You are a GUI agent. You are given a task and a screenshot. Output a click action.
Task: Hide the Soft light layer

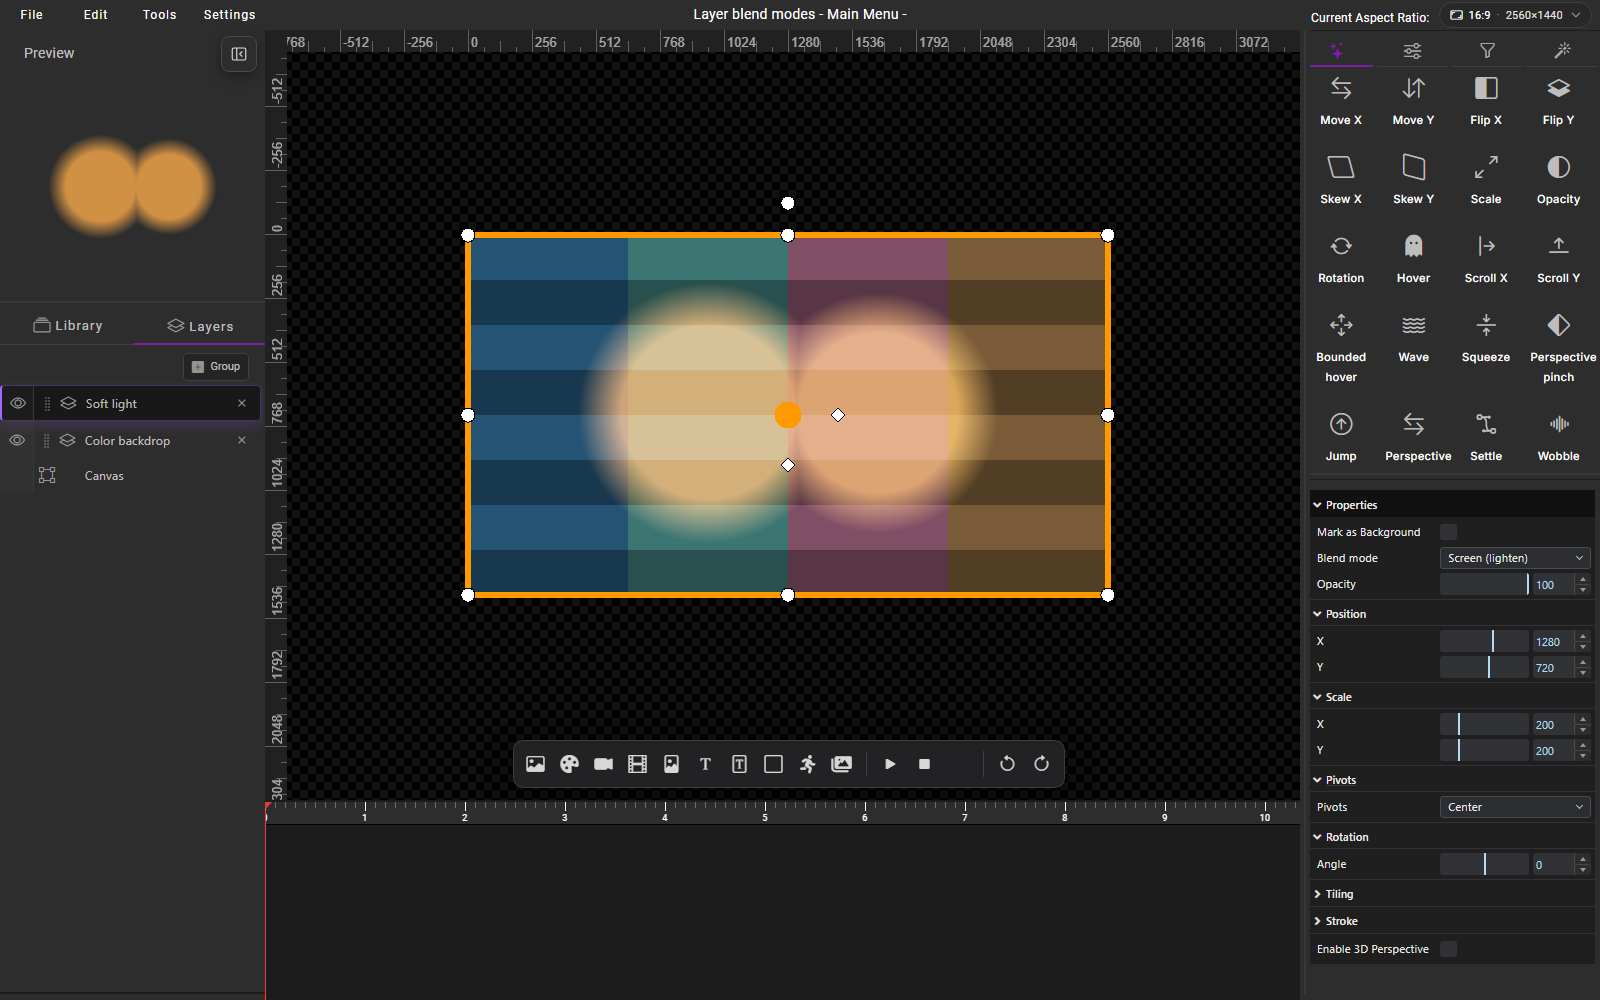(x=18, y=403)
